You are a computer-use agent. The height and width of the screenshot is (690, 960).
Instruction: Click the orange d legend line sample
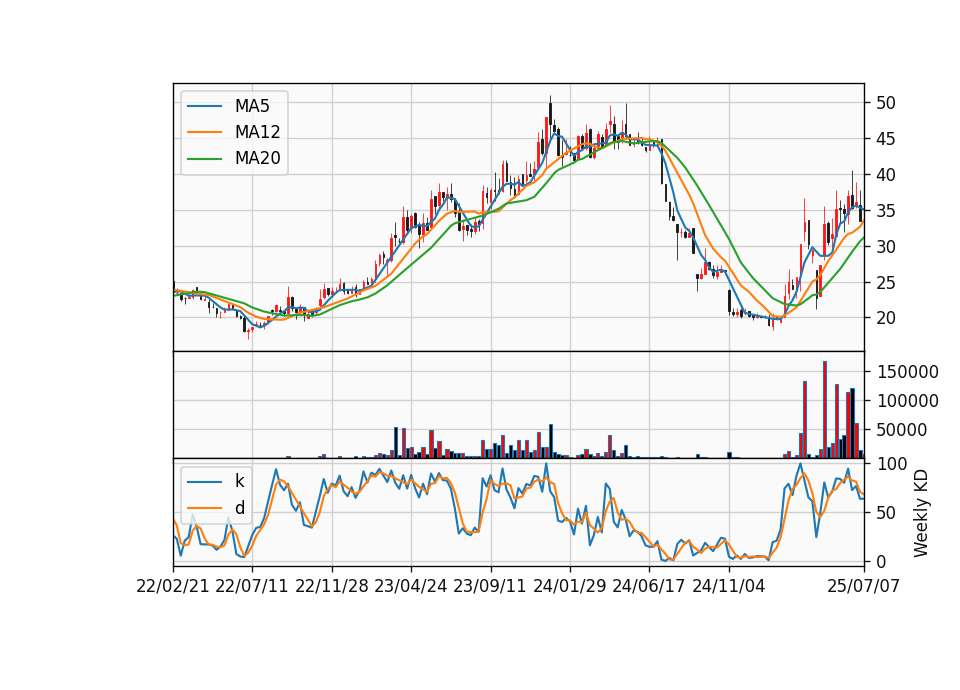pos(204,508)
